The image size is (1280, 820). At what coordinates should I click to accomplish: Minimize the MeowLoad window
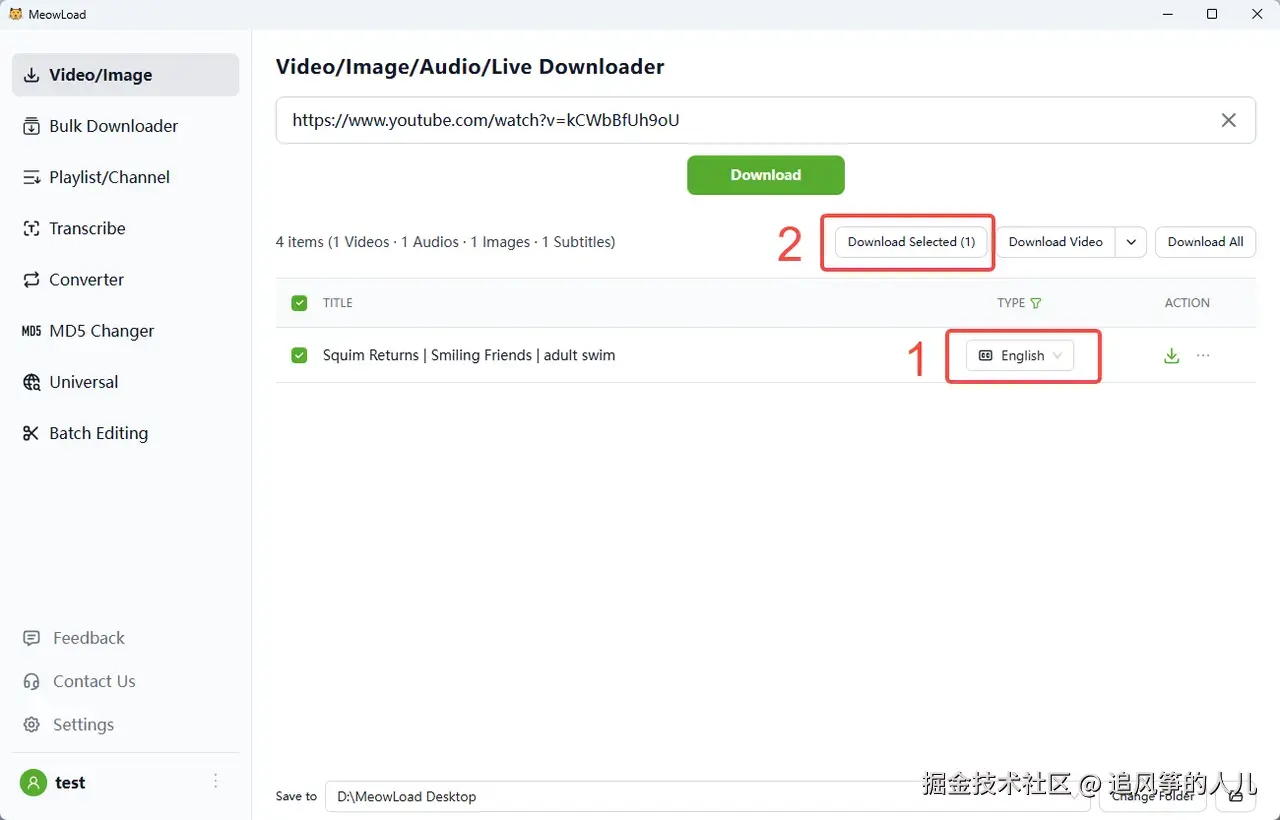coord(1166,14)
